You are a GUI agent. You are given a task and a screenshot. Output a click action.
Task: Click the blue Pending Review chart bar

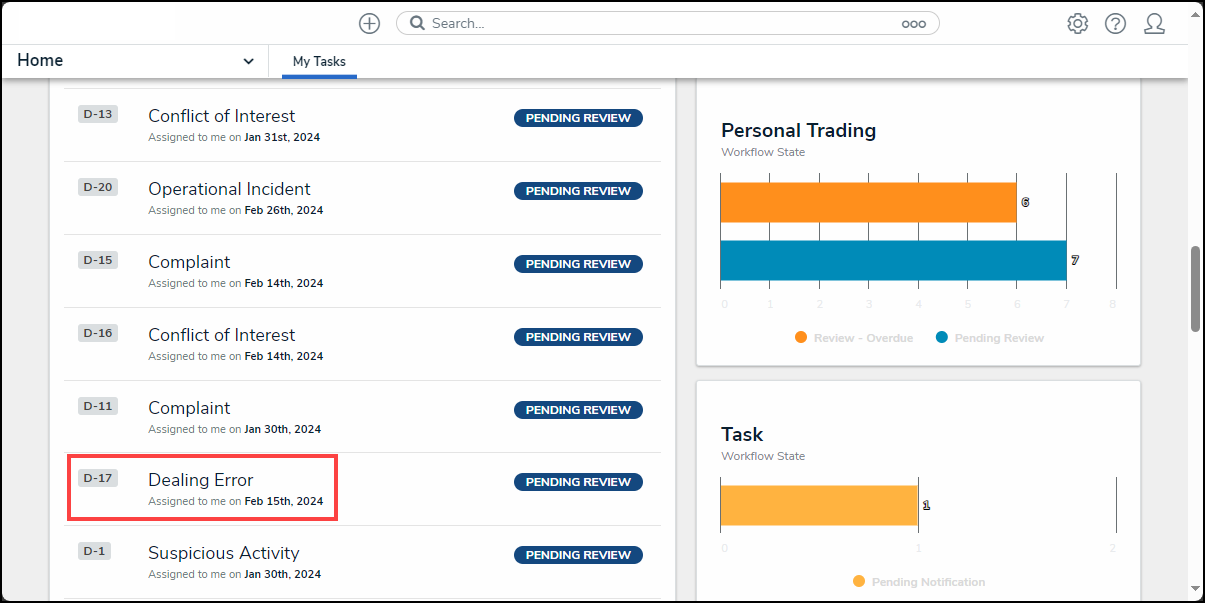892,260
